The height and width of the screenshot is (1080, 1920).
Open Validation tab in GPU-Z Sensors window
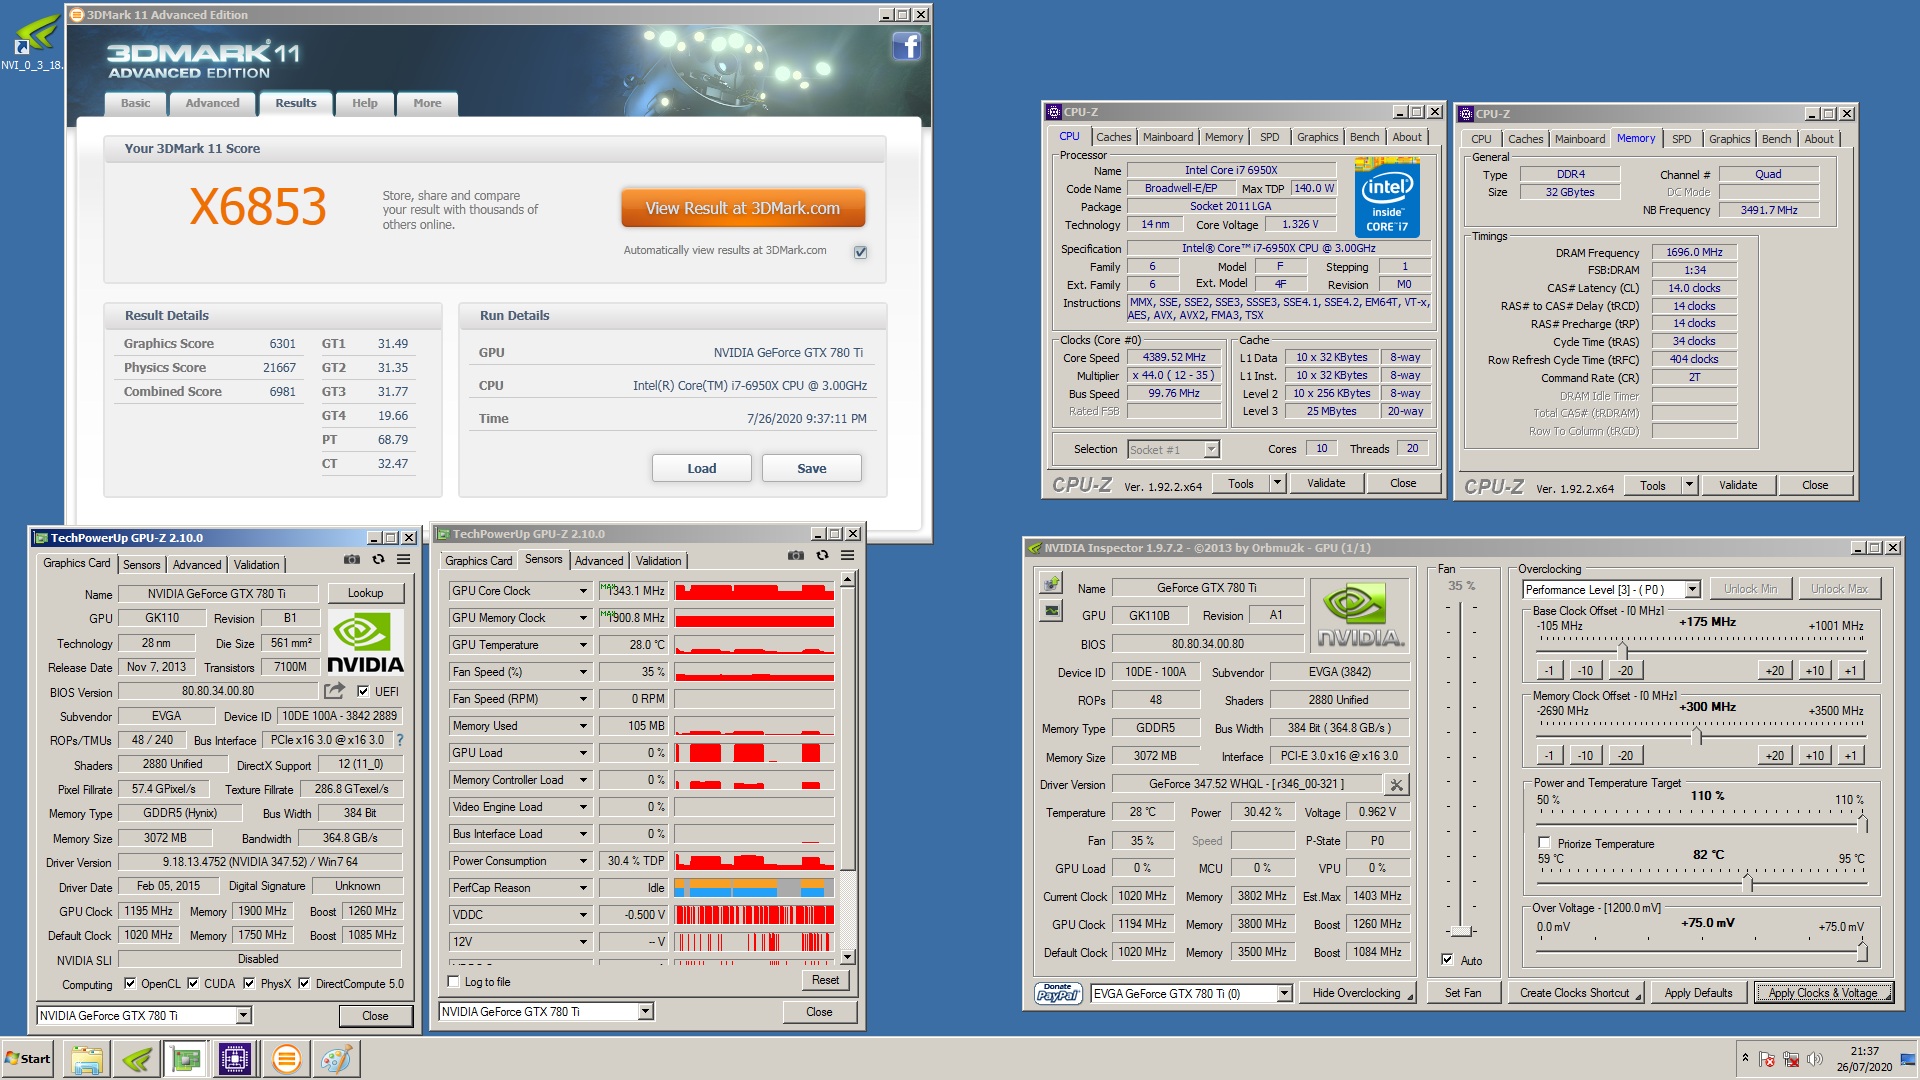[x=658, y=561]
